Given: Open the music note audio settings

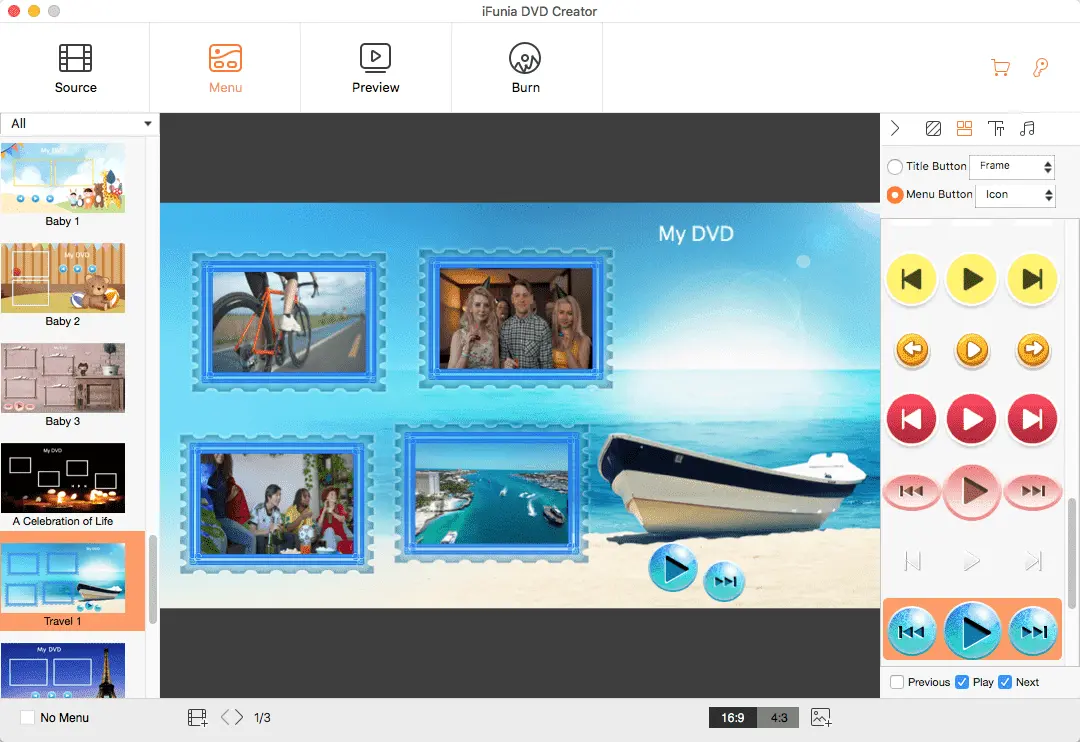Looking at the screenshot, I should click(x=1027, y=128).
